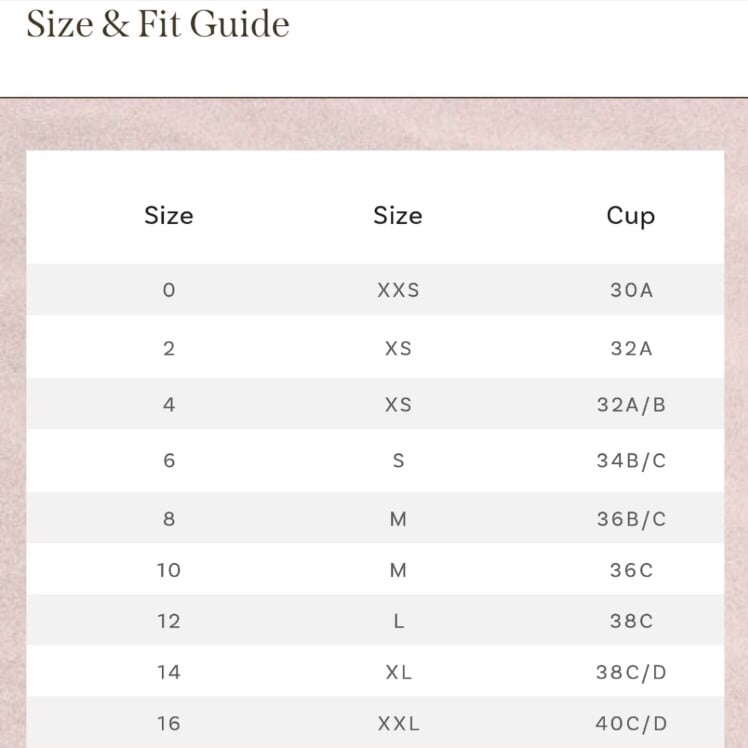Select the 34B/C cup cell
The width and height of the screenshot is (748, 748).
[631, 461]
